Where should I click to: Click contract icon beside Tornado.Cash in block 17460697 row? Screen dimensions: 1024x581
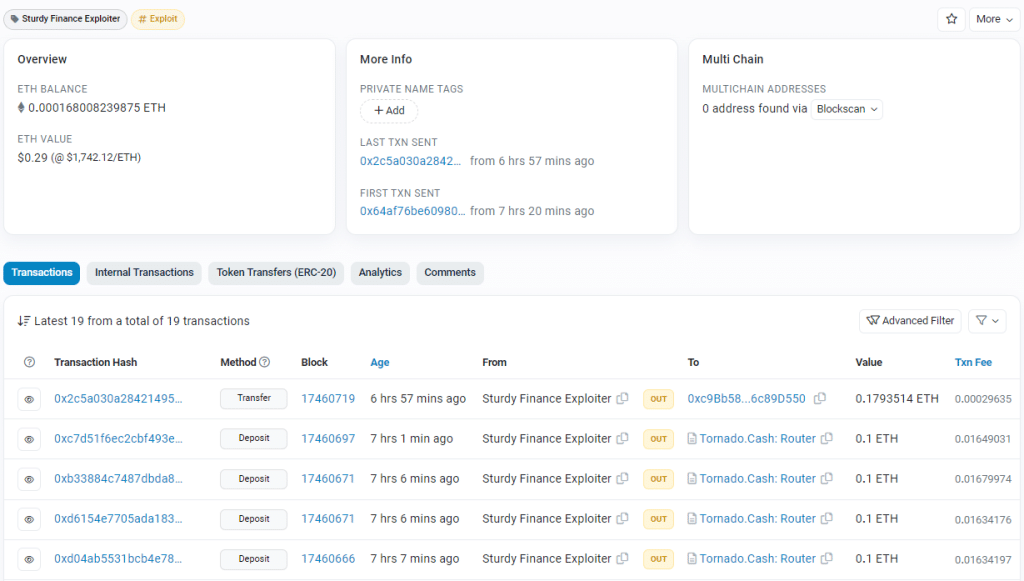click(x=692, y=439)
